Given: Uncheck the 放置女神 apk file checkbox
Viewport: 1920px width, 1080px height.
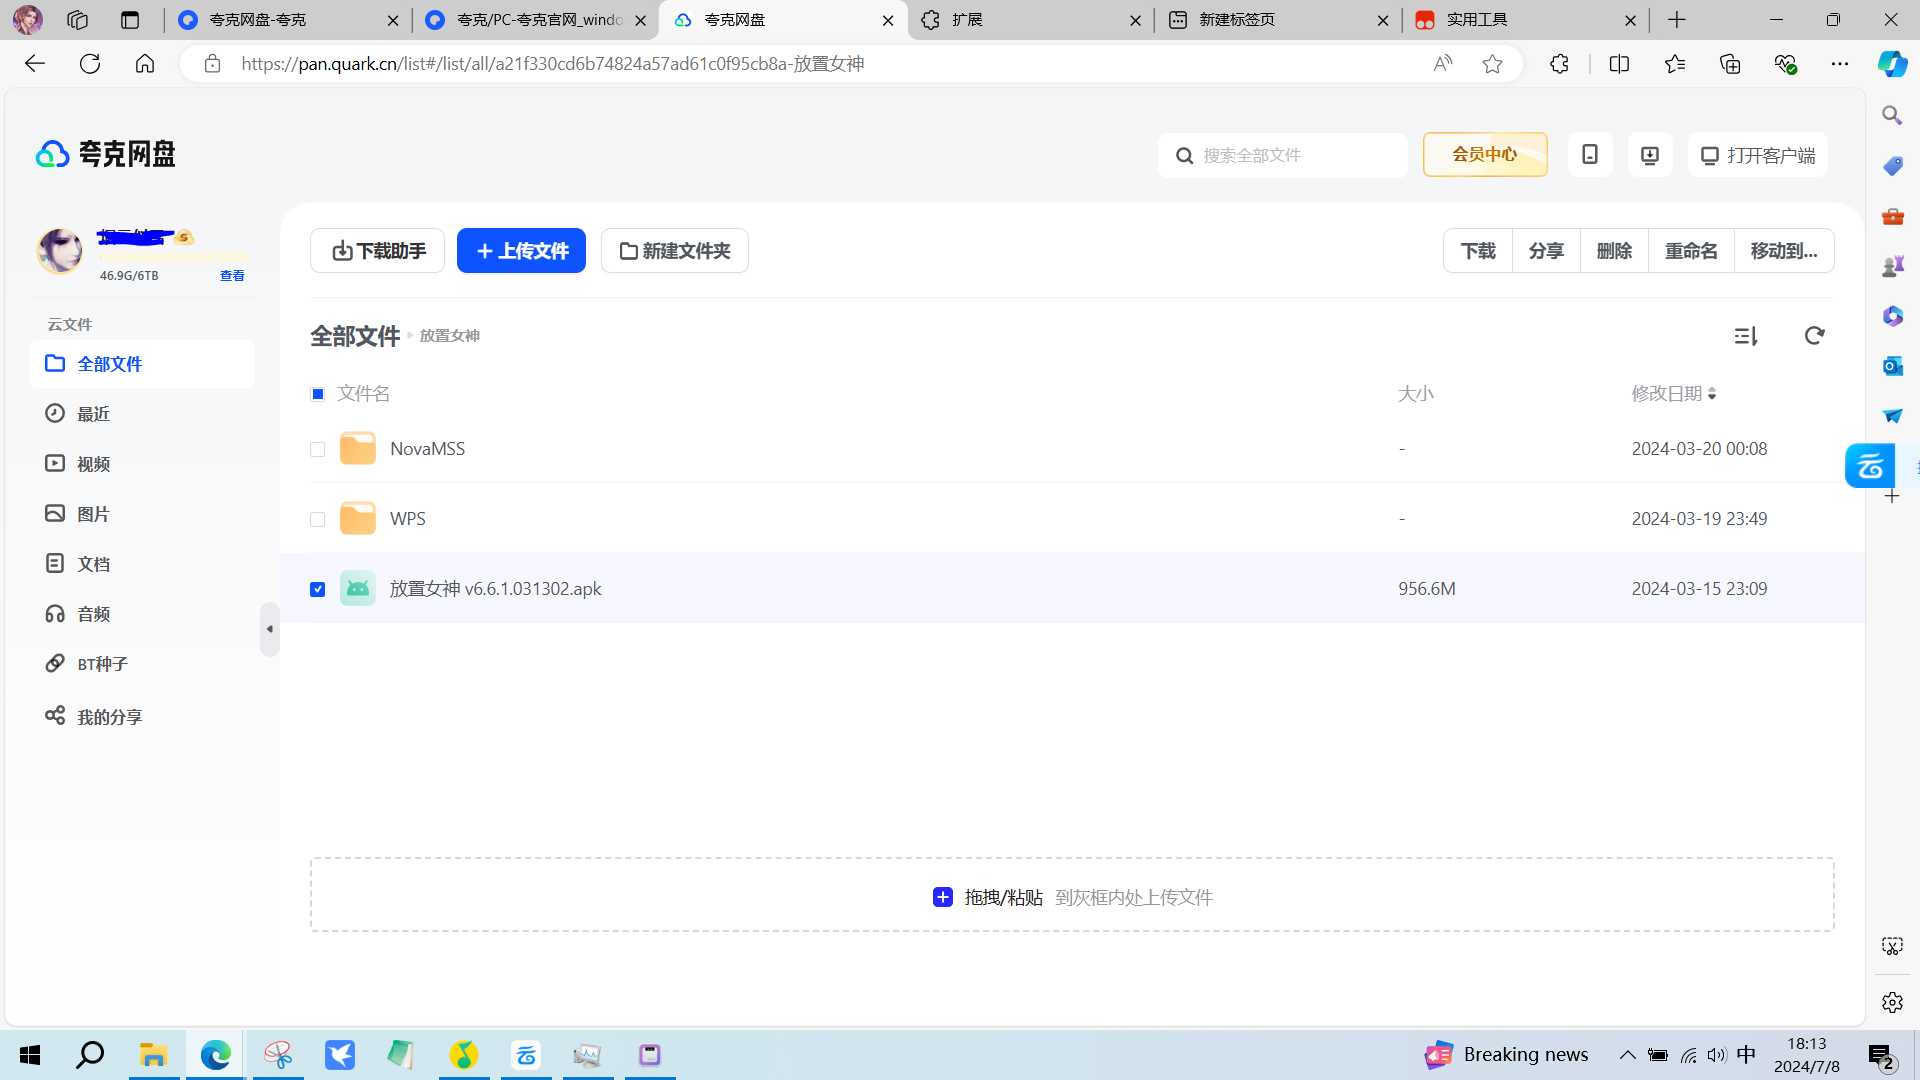Looking at the screenshot, I should pos(318,590).
